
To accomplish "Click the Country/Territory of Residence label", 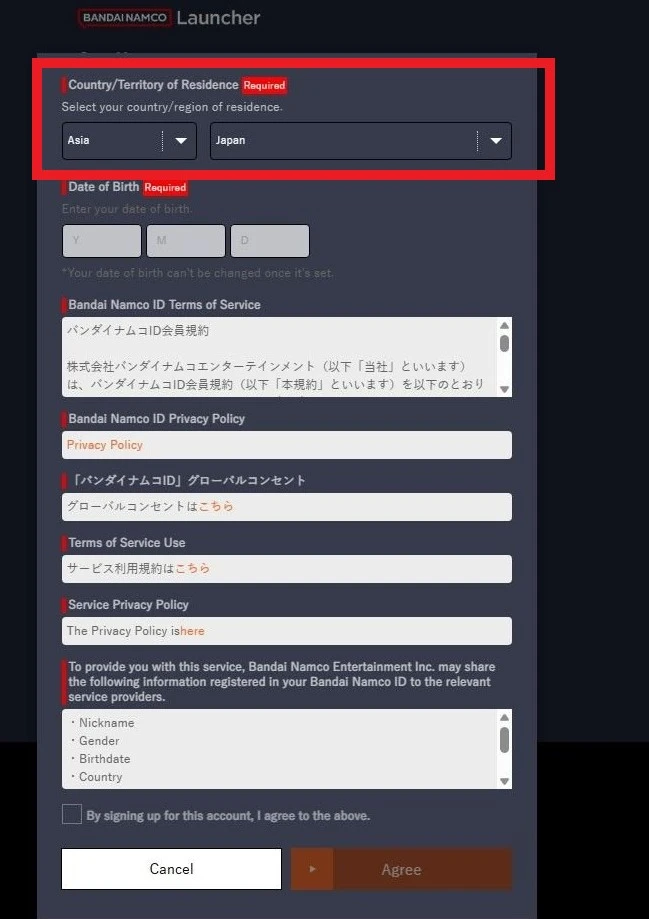I will click(x=153, y=85).
